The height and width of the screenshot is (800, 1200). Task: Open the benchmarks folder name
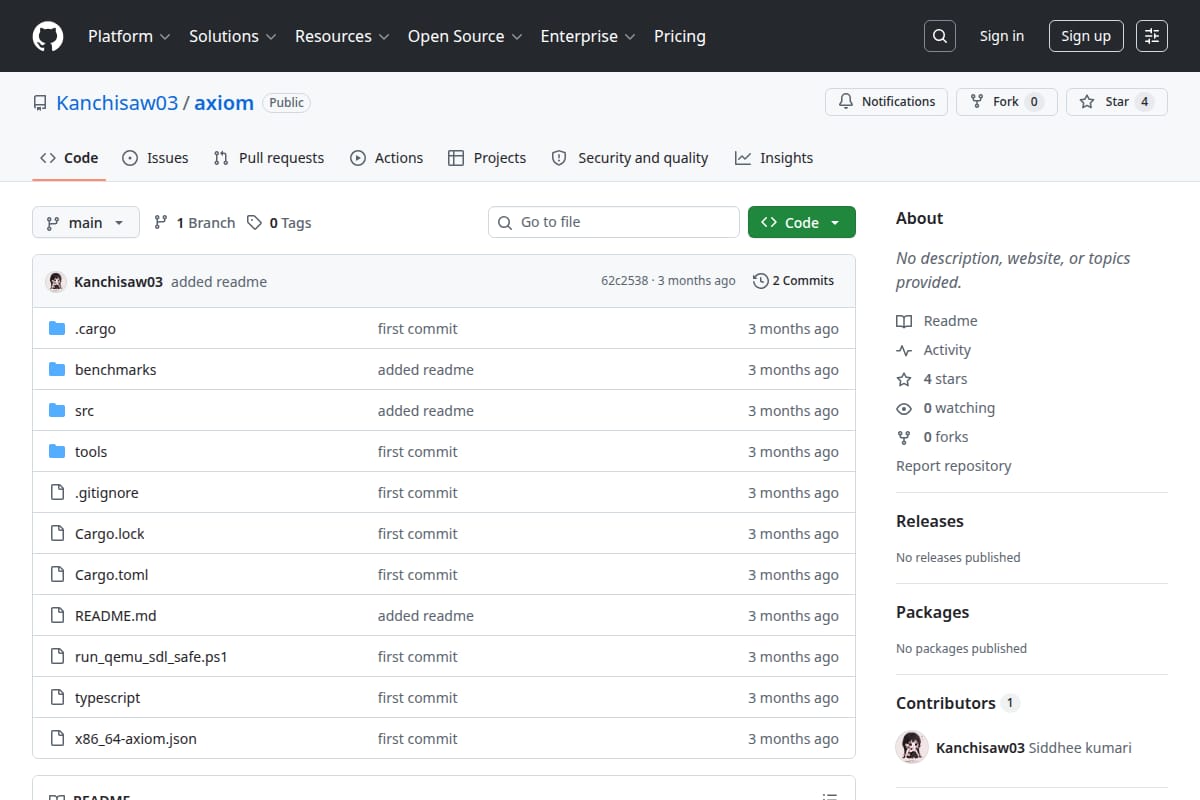pyautogui.click(x=116, y=370)
